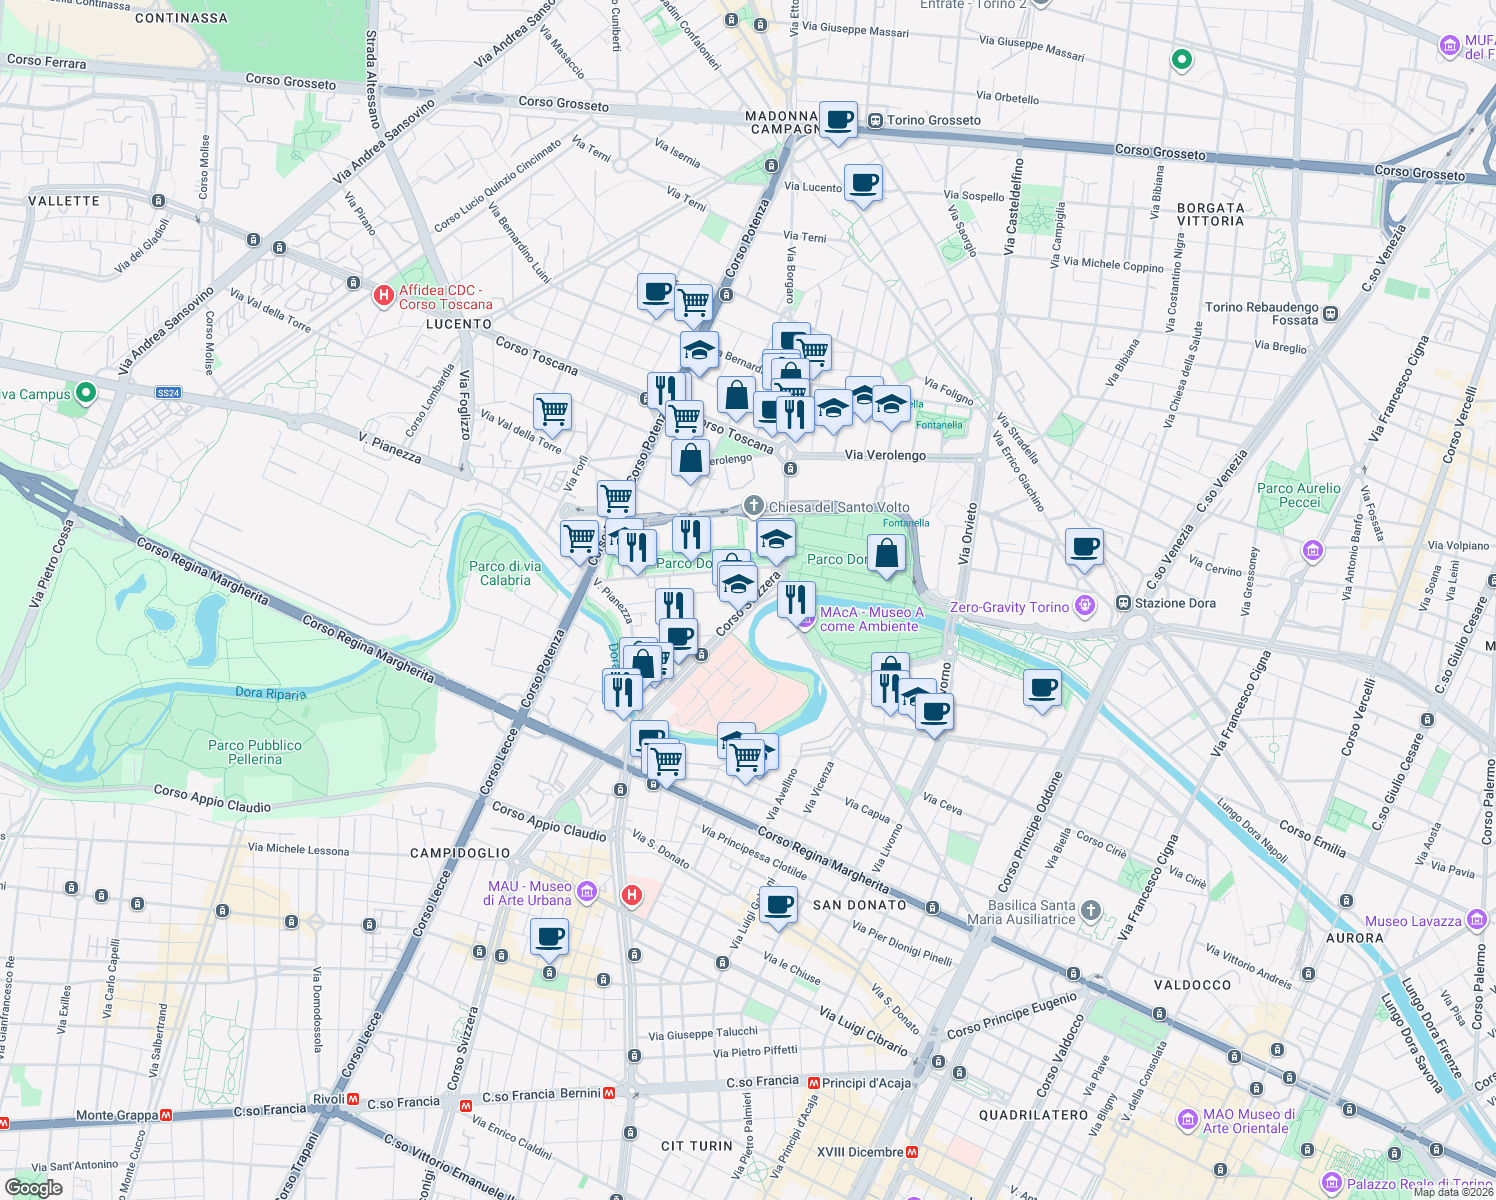1496x1200 pixels.
Task: Click the Stazione Dora train station icon
Action: (x=1122, y=603)
